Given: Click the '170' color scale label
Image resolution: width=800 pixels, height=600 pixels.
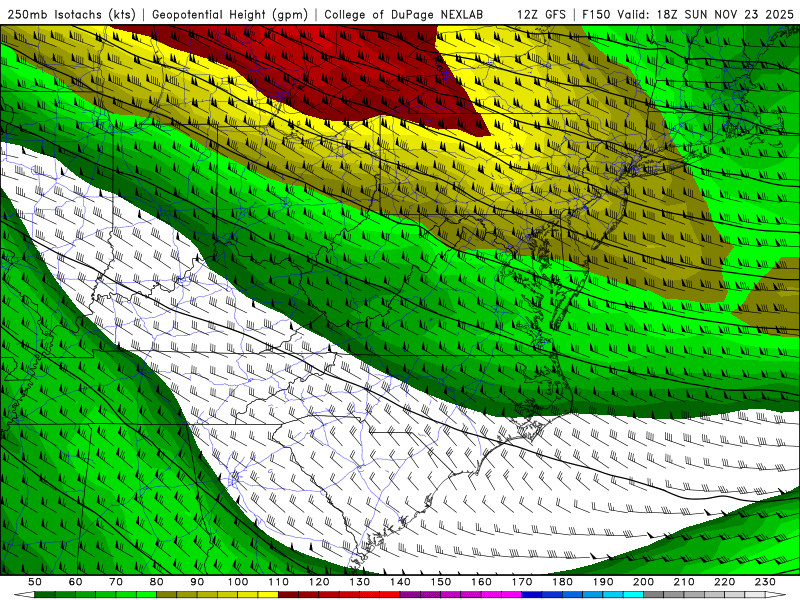Looking at the screenshot, I should point(521,582).
